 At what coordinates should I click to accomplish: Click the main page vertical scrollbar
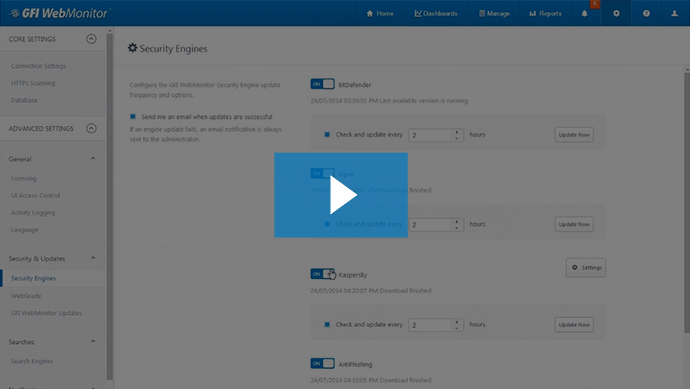tap(687, 202)
